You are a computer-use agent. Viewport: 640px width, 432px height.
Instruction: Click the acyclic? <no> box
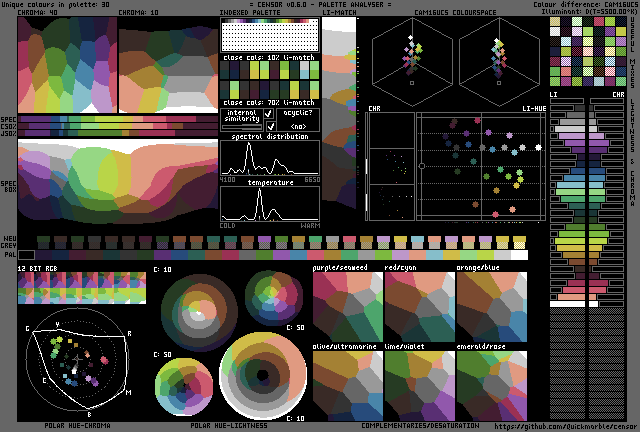tap(298, 119)
